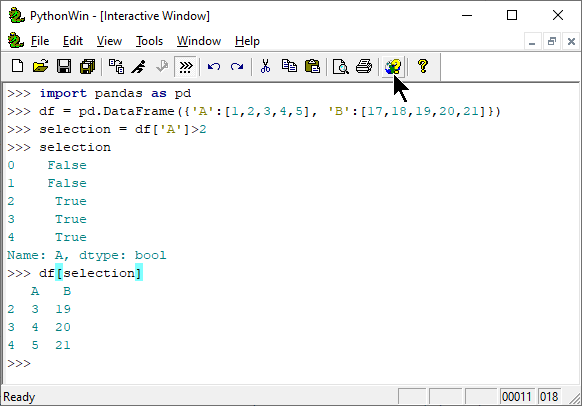
Task: Click the yellow question mark About icon
Action: click(423, 67)
